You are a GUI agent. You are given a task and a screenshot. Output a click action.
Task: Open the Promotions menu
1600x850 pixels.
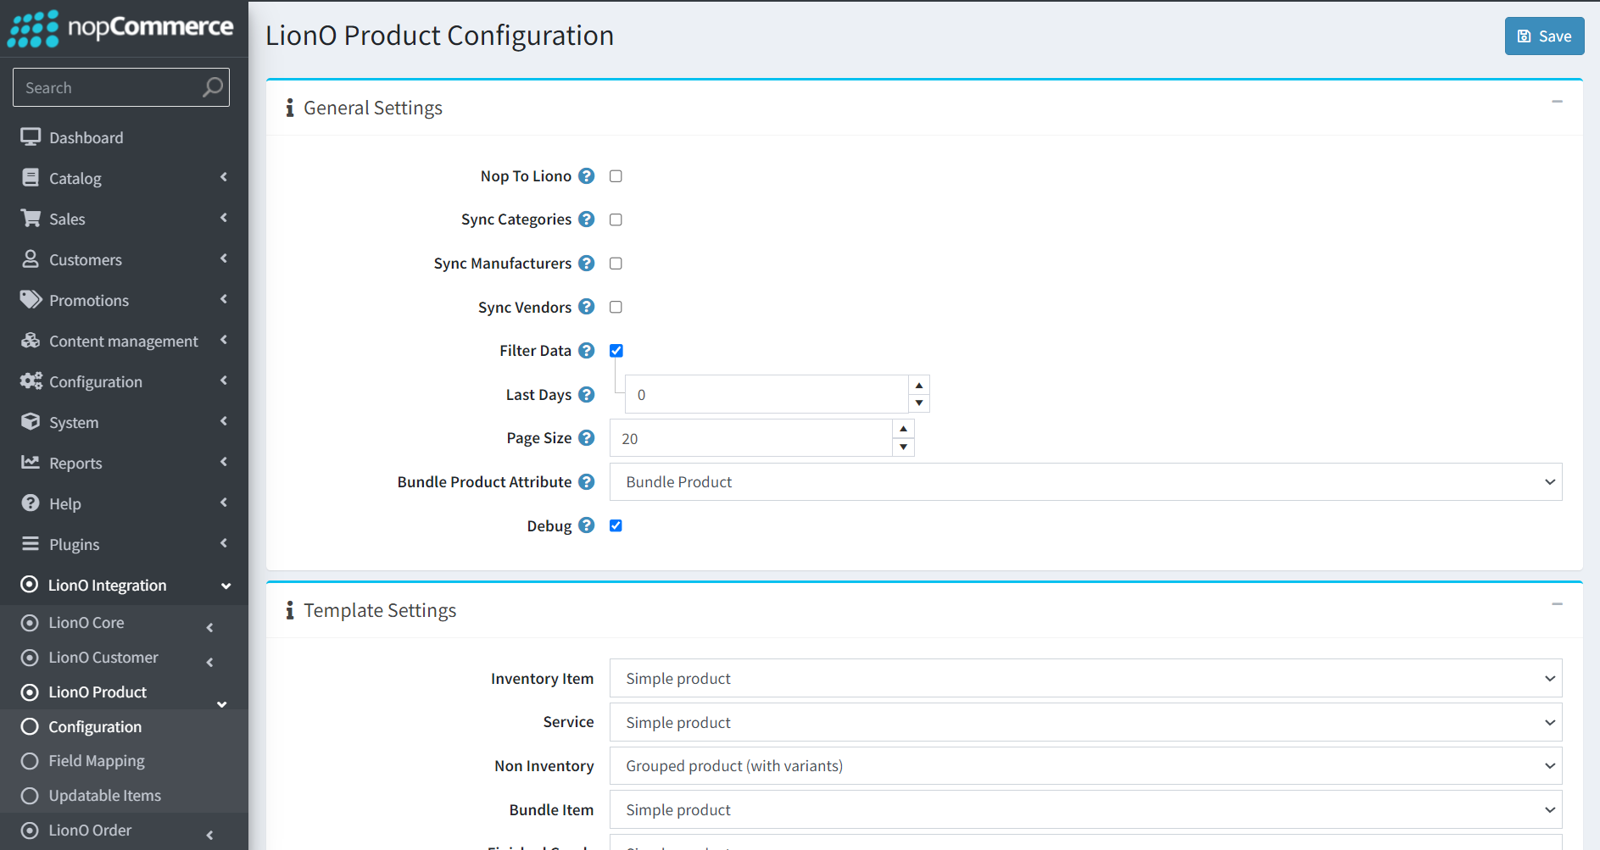click(x=124, y=300)
